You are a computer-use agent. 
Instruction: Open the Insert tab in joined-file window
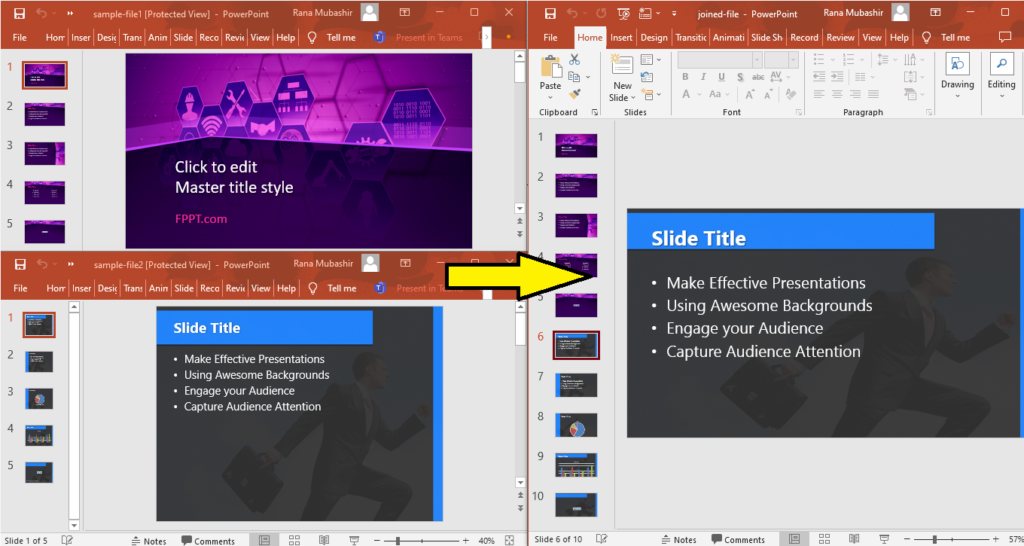[621, 37]
